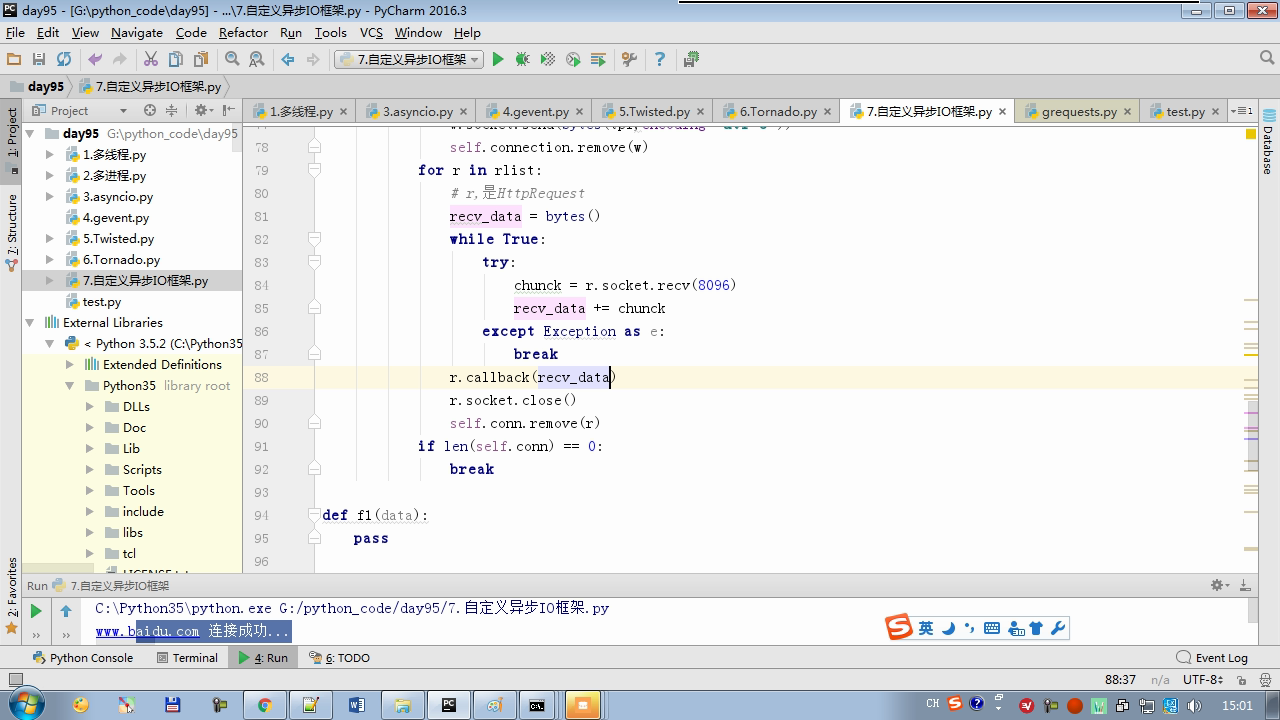Viewport: 1280px width, 720px height.
Task: Open Find using the magnifier icon
Action: [x=232, y=60]
